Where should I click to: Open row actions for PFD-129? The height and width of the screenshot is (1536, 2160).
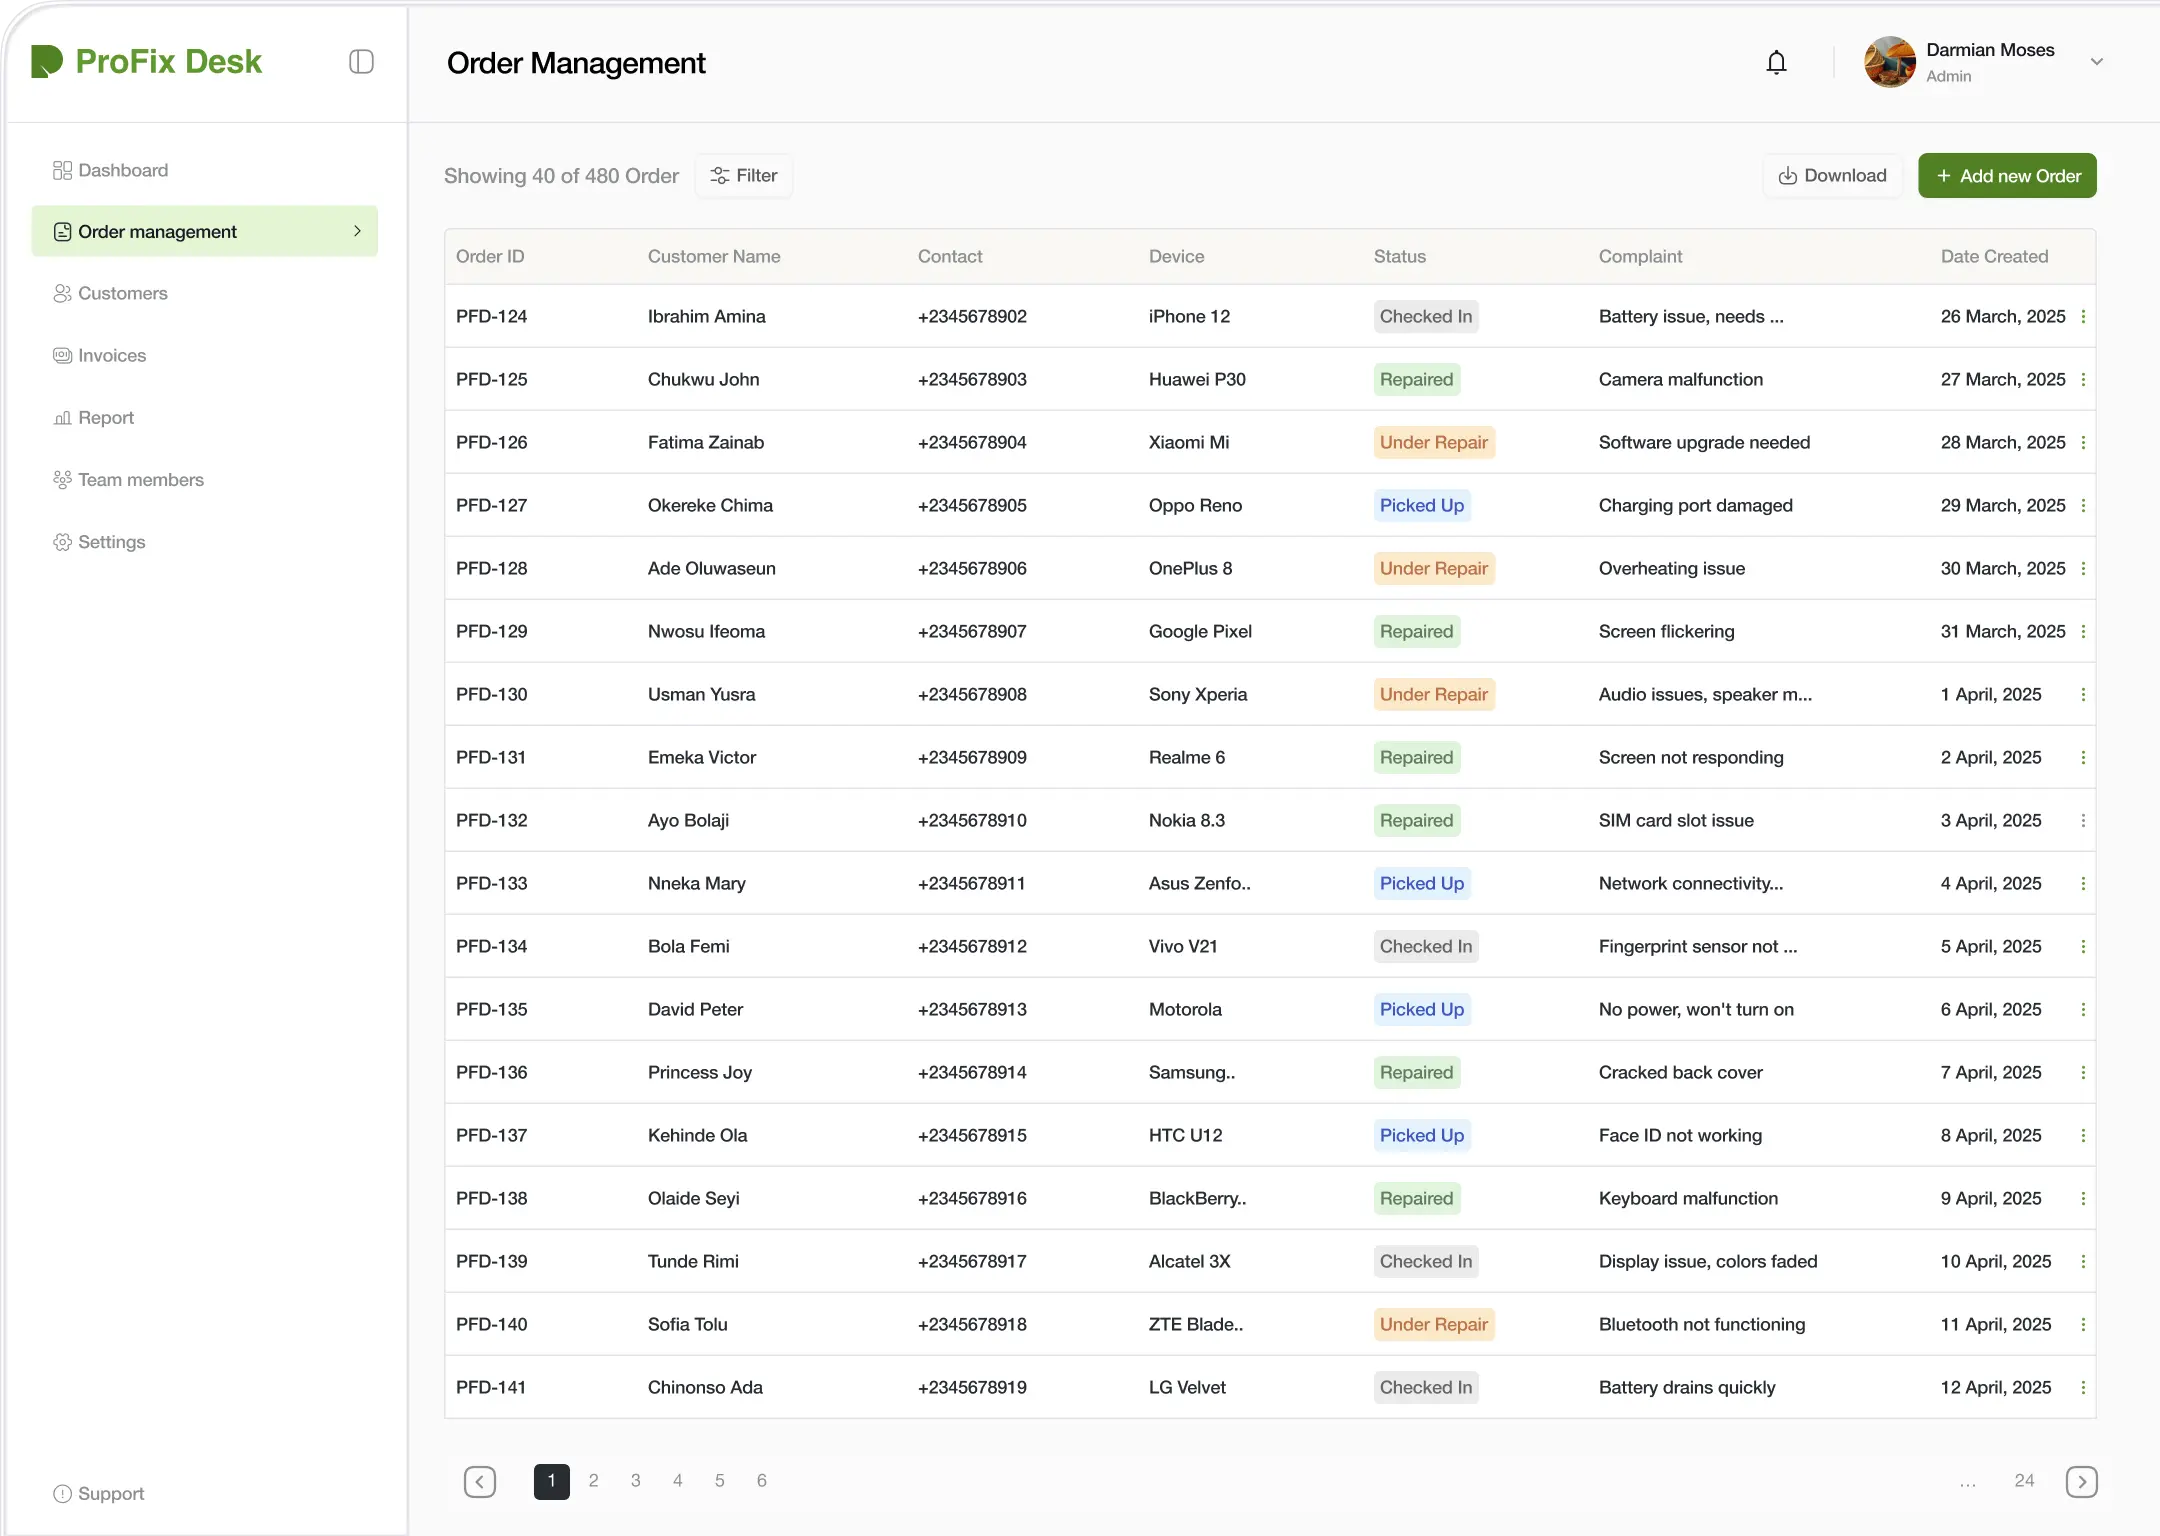[x=2083, y=631]
